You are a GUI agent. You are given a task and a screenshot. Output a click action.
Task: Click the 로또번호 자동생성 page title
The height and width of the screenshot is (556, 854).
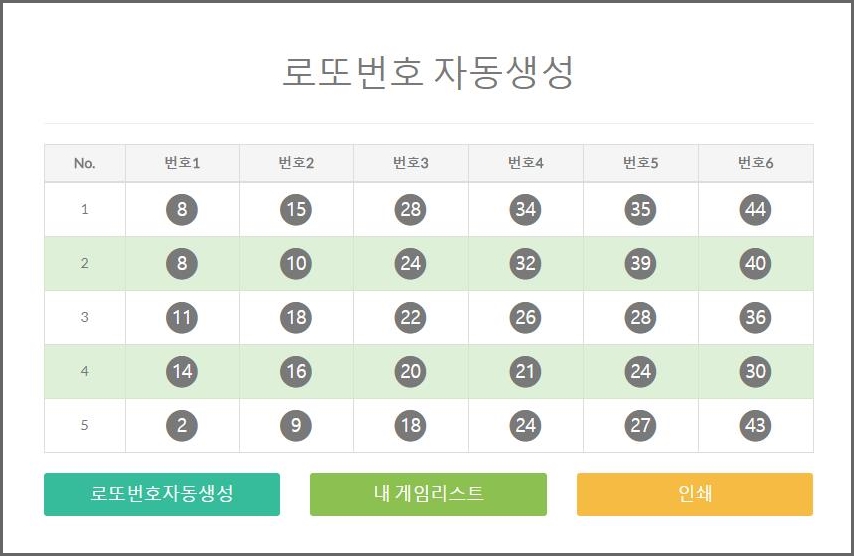[x=428, y=72]
